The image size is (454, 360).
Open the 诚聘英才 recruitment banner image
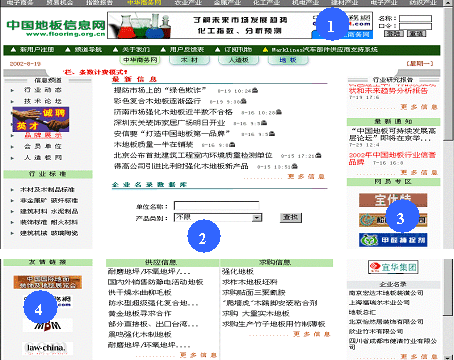click(41, 119)
